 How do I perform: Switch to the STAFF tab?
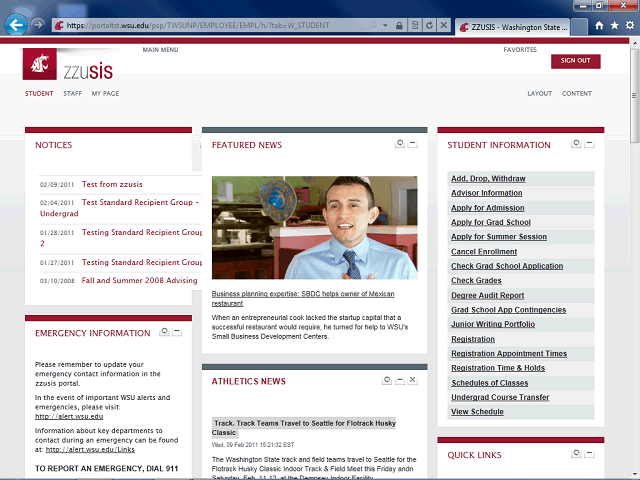(73, 93)
